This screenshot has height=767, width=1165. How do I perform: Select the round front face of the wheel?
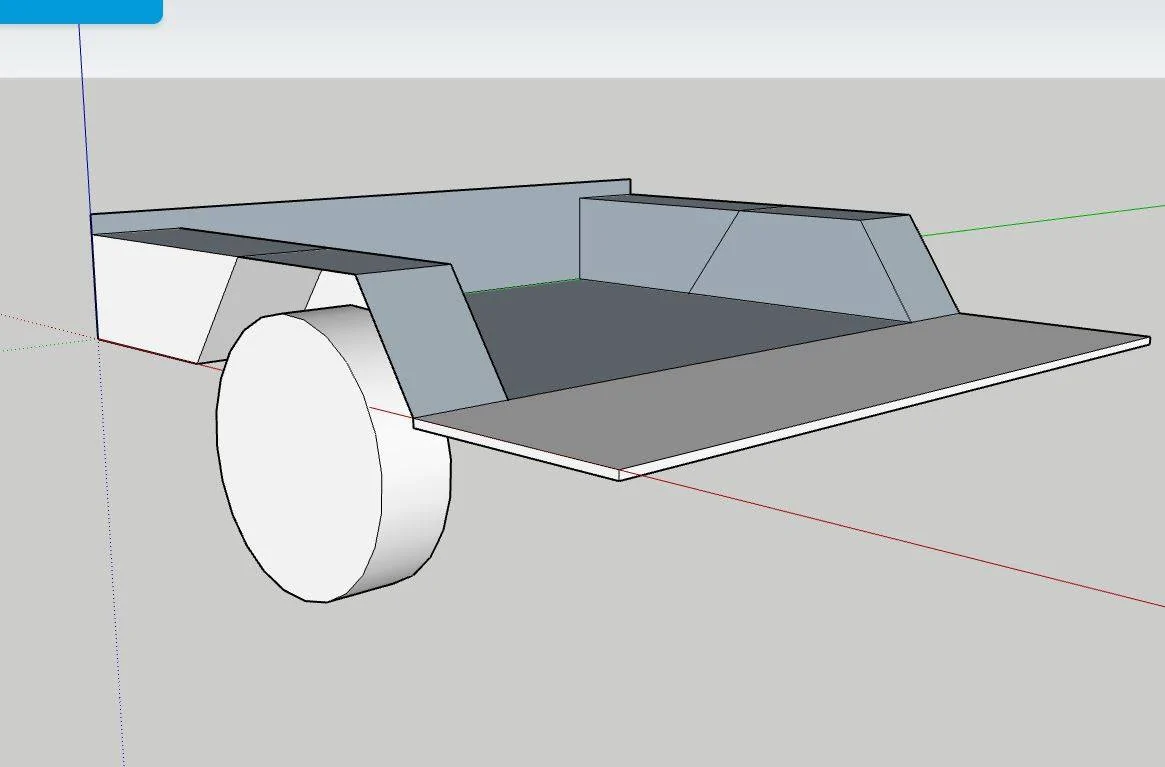(x=299, y=457)
